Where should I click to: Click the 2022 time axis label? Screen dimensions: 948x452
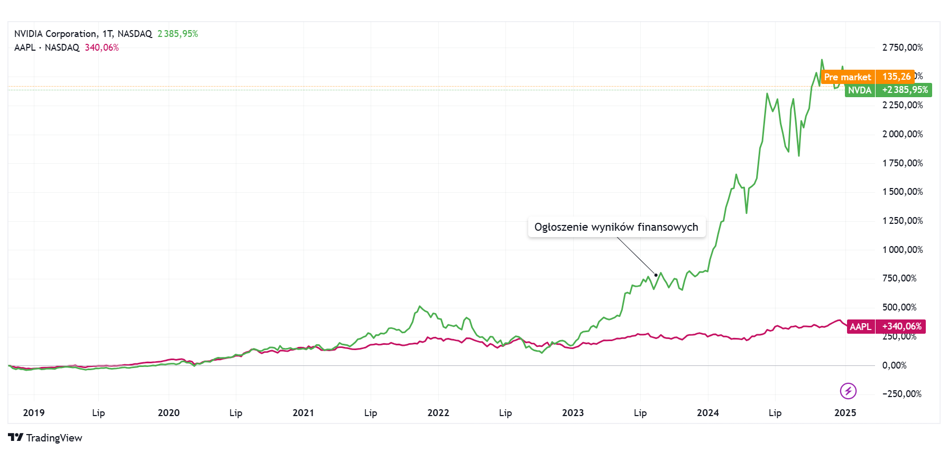click(438, 413)
